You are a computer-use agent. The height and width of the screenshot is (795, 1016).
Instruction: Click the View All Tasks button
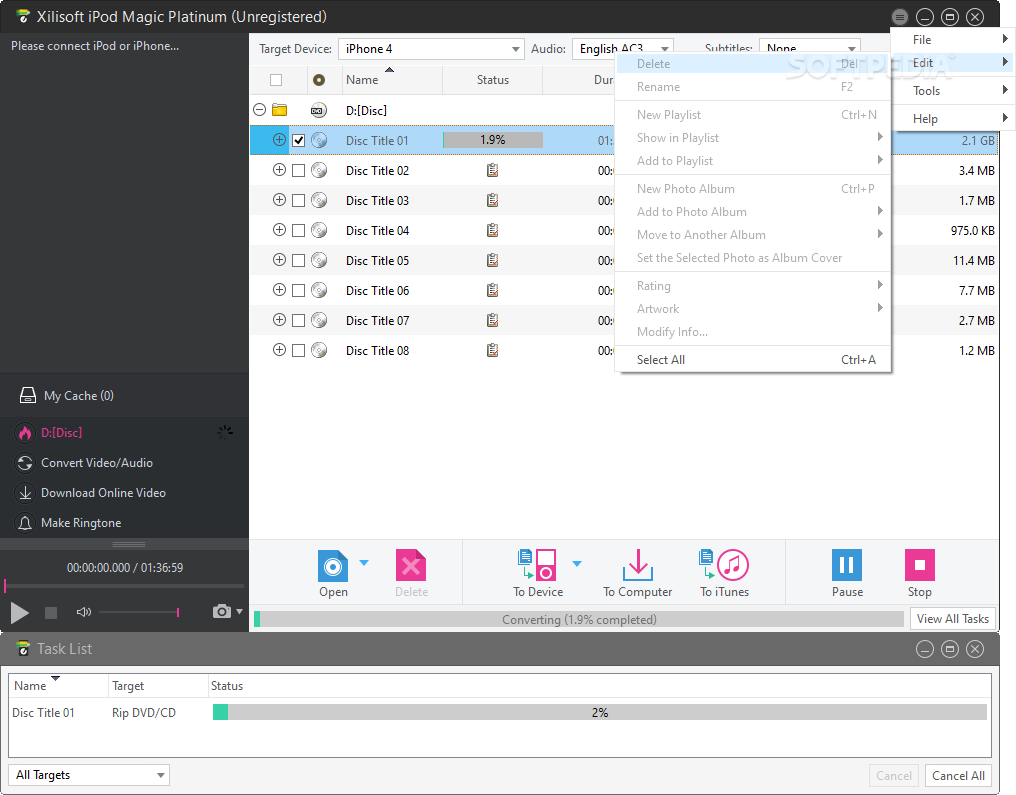(952, 619)
